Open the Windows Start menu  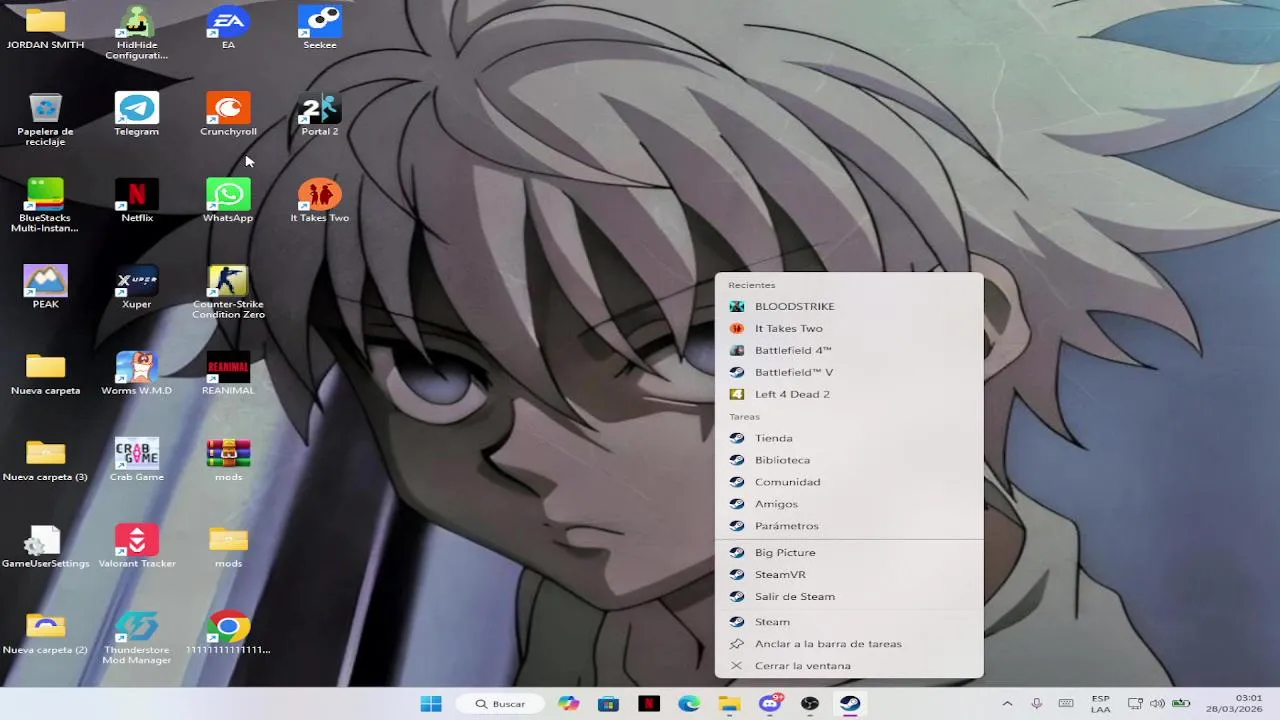431,704
